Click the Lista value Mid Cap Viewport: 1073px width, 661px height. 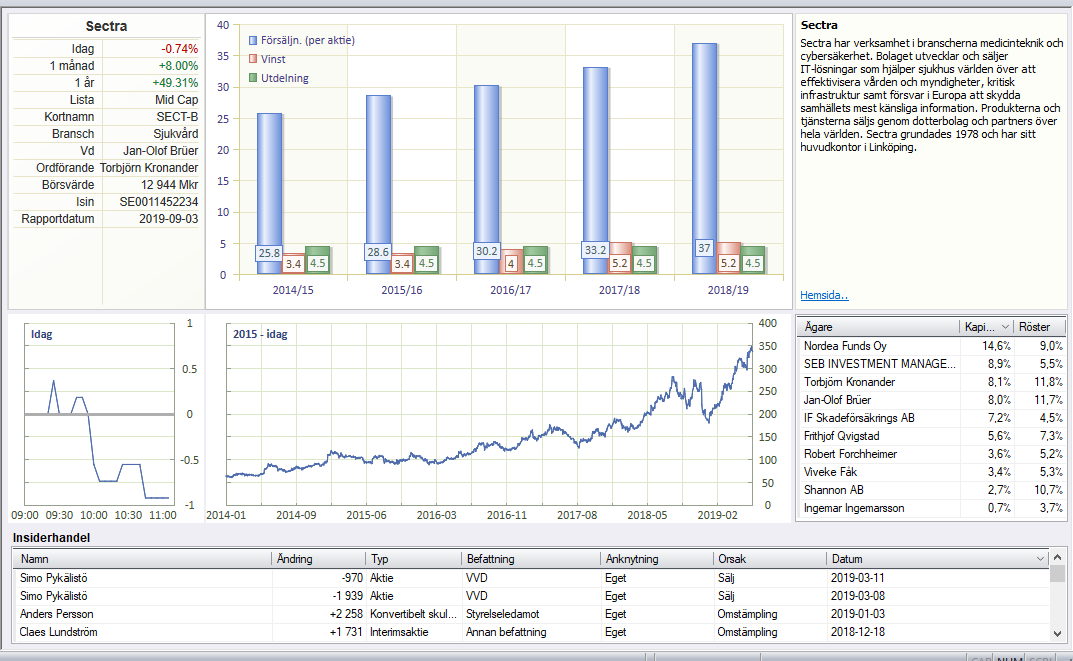pyautogui.click(x=177, y=100)
